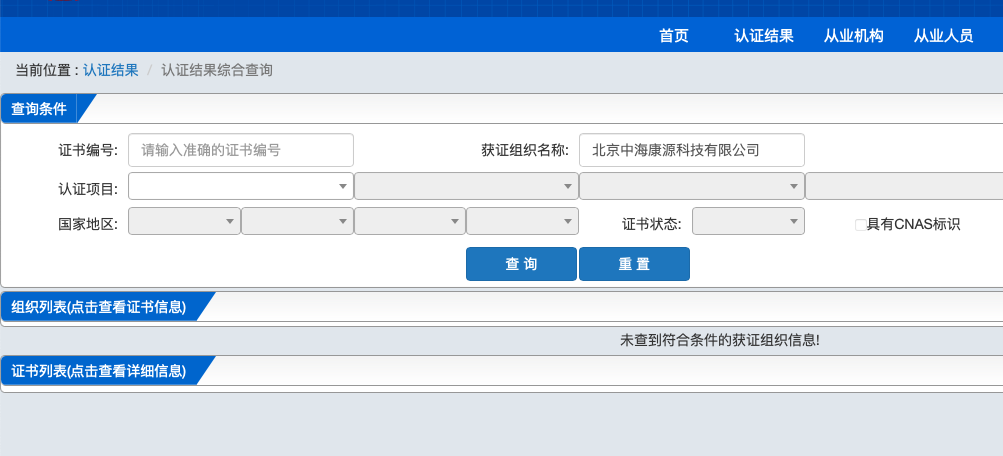Open the second 国家地区 dropdown
The width and height of the screenshot is (1003, 456).
[x=297, y=221]
